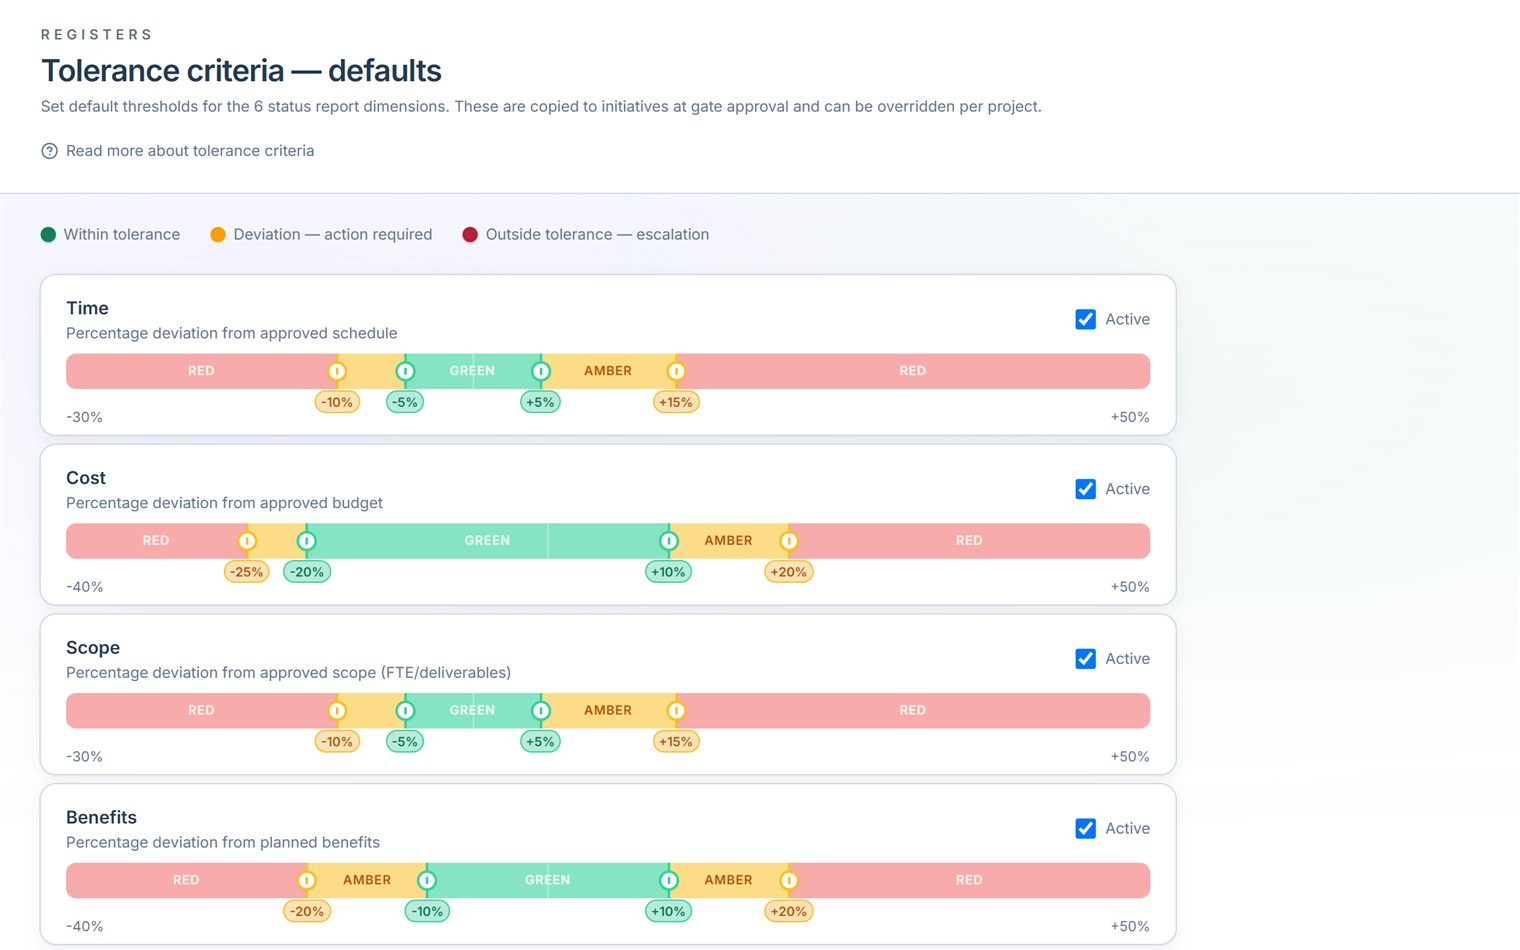The height and width of the screenshot is (950, 1520).
Task: Click the 'Scope' card heading
Action: [x=93, y=648]
